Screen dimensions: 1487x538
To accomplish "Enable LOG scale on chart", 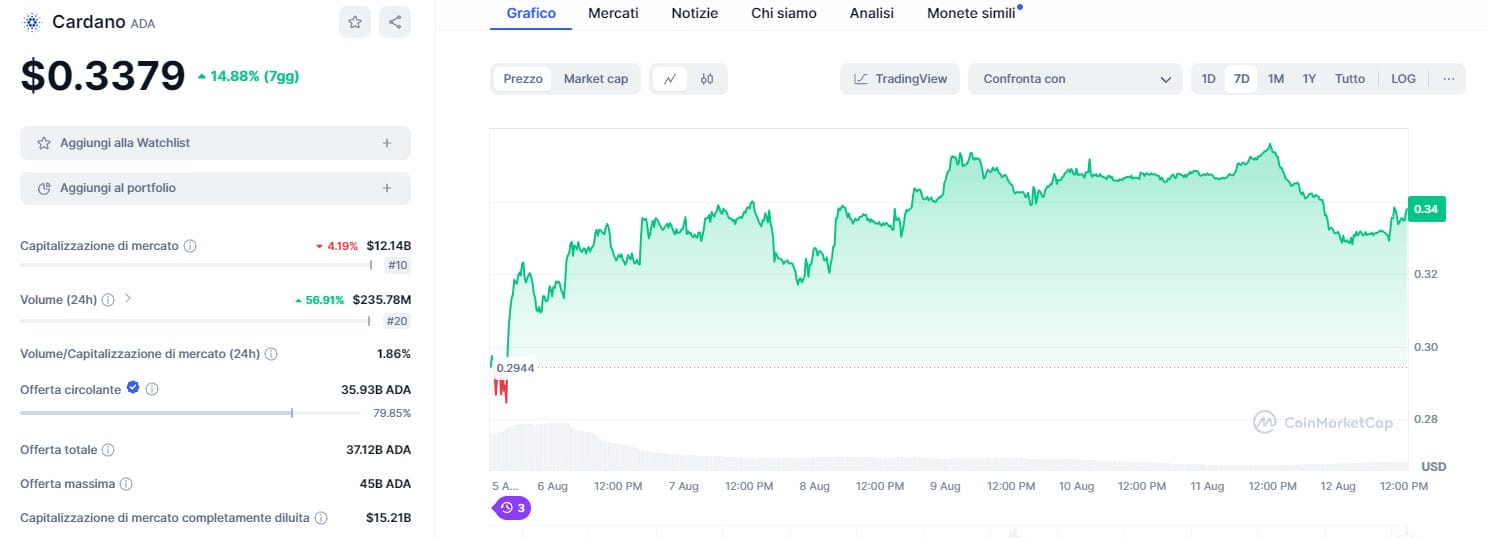I will pyautogui.click(x=1403, y=79).
